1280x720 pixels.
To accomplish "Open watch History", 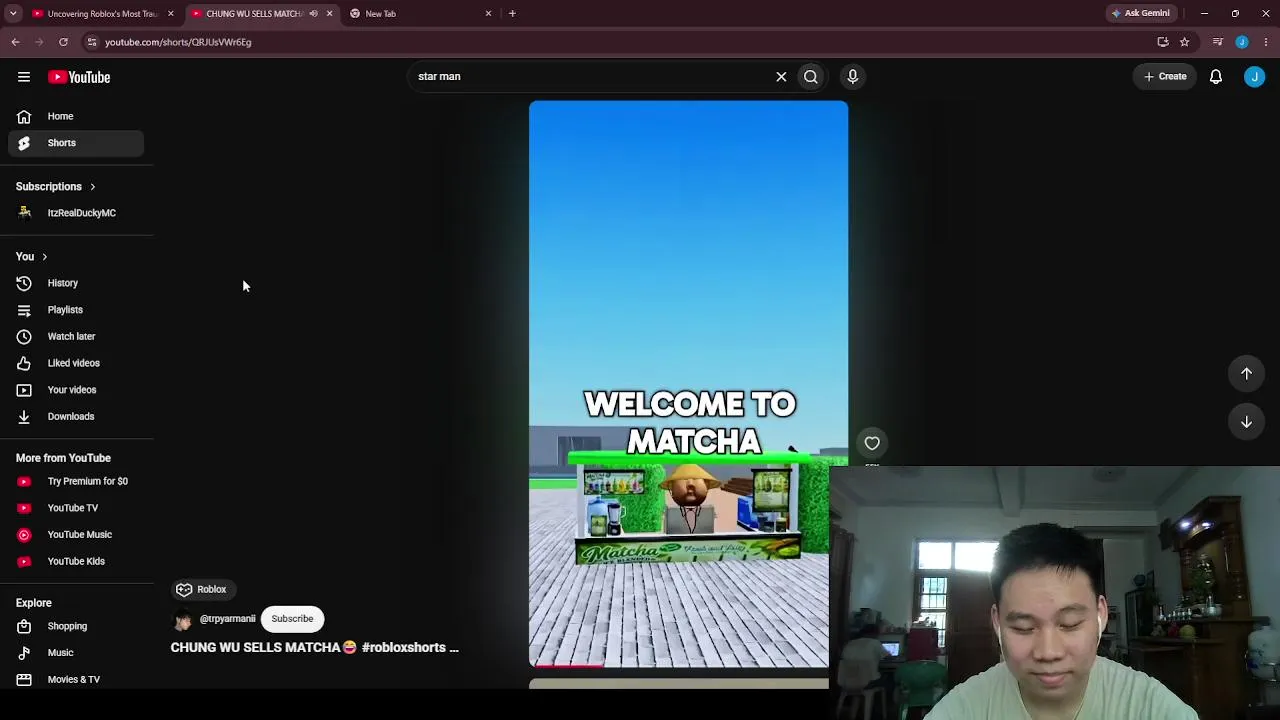I will pos(76,283).
